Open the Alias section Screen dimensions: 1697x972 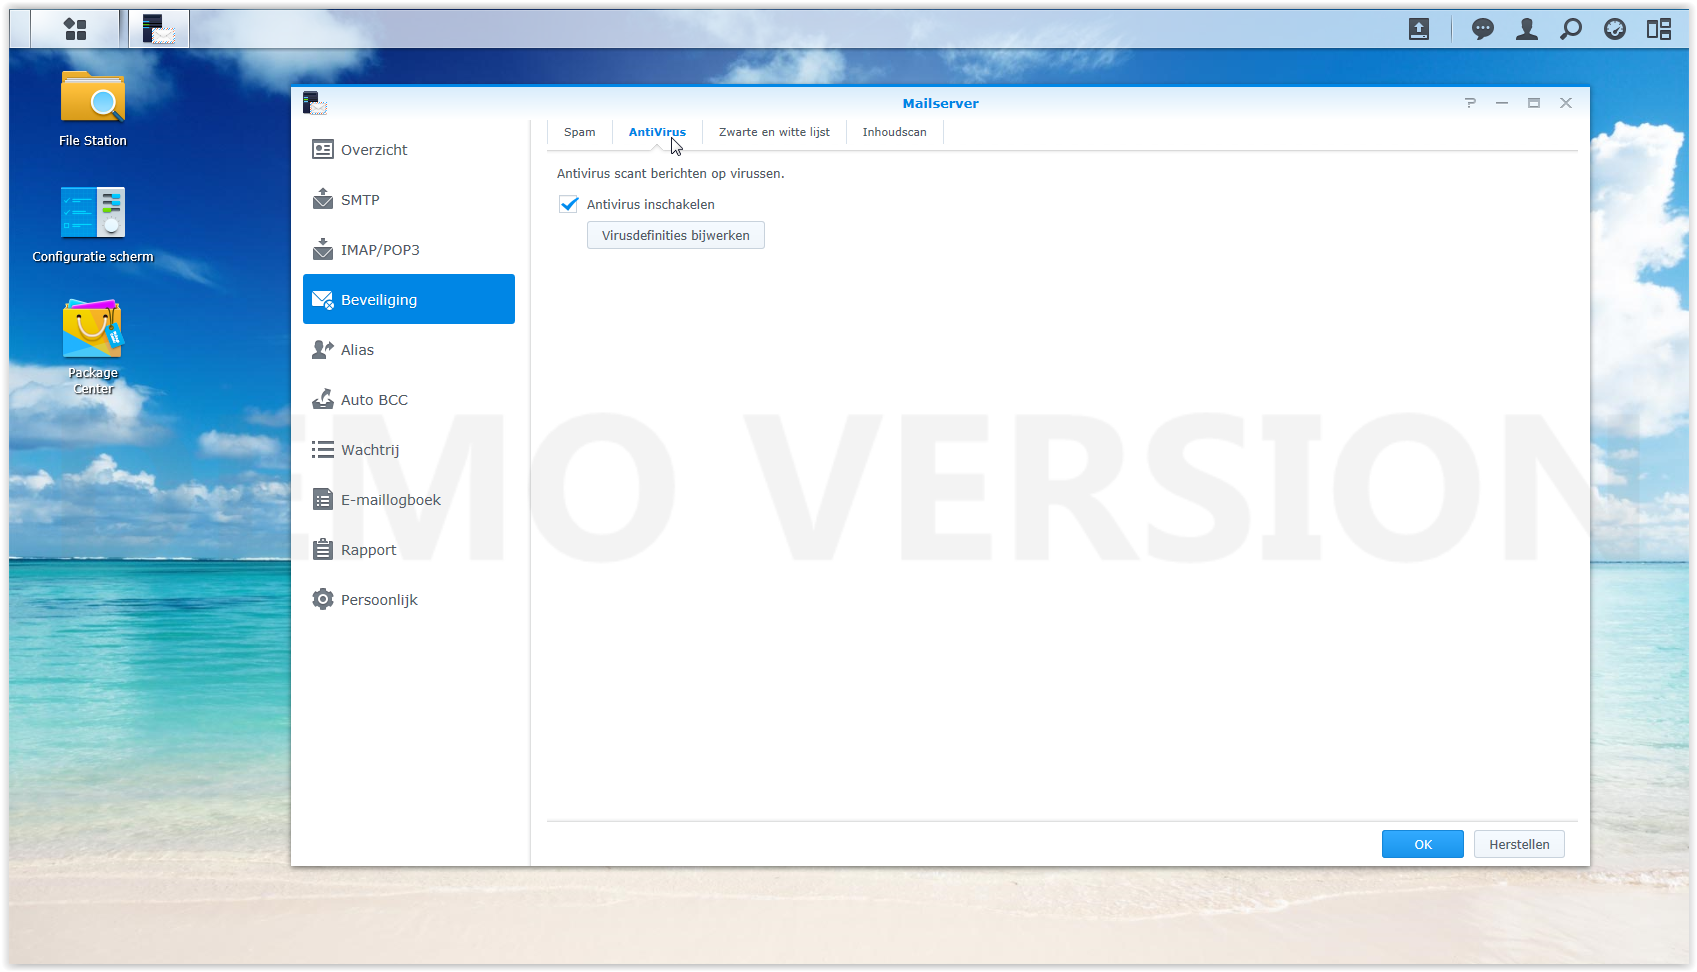point(409,349)
